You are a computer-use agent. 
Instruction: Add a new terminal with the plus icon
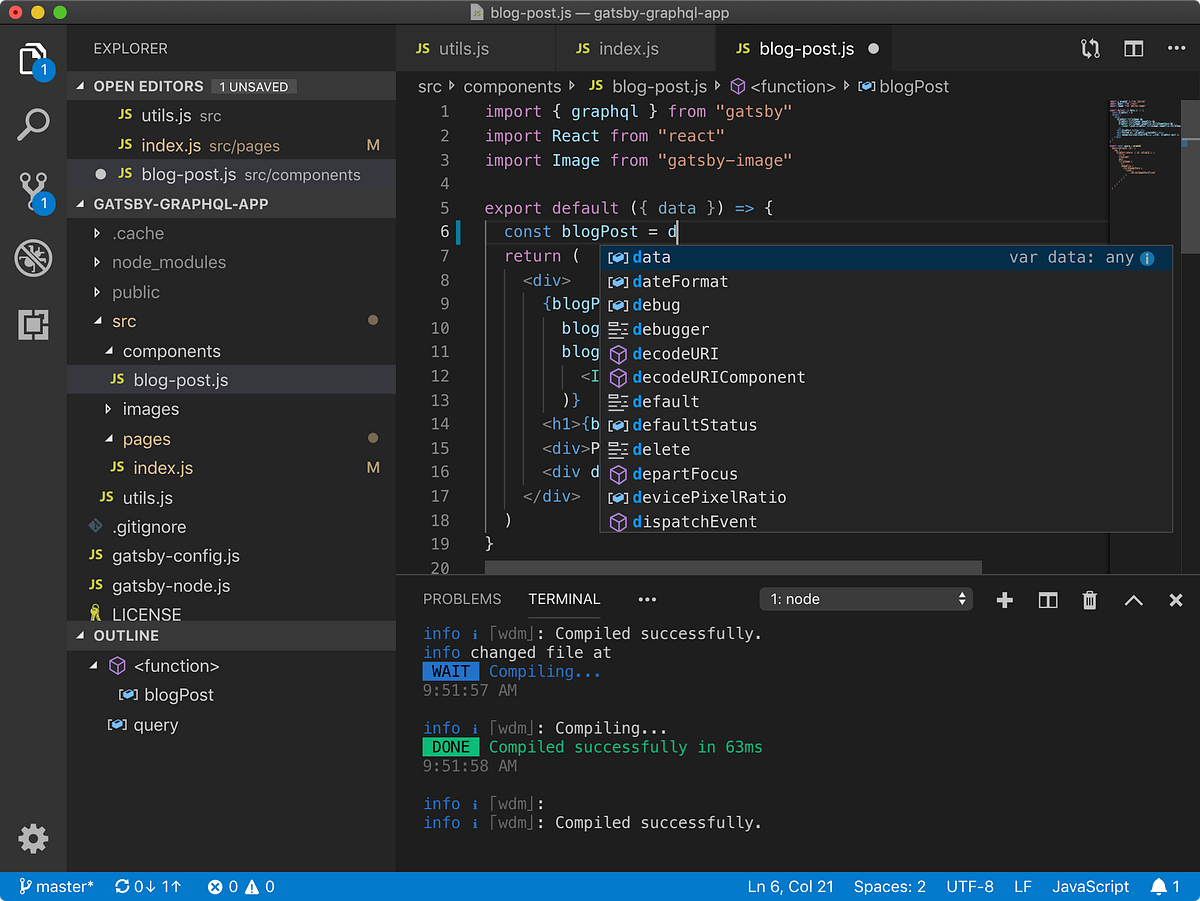pyautogui.click(x=1004, y=600)
